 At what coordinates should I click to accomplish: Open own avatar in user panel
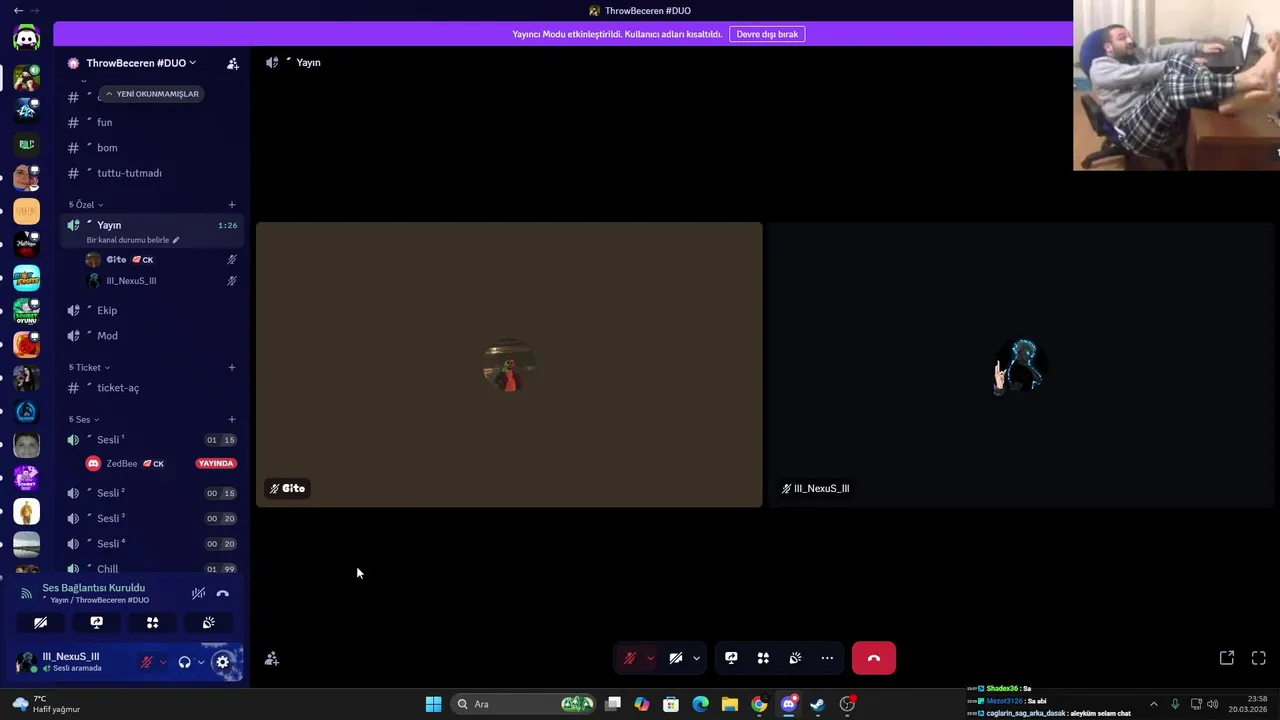(25, 662)
